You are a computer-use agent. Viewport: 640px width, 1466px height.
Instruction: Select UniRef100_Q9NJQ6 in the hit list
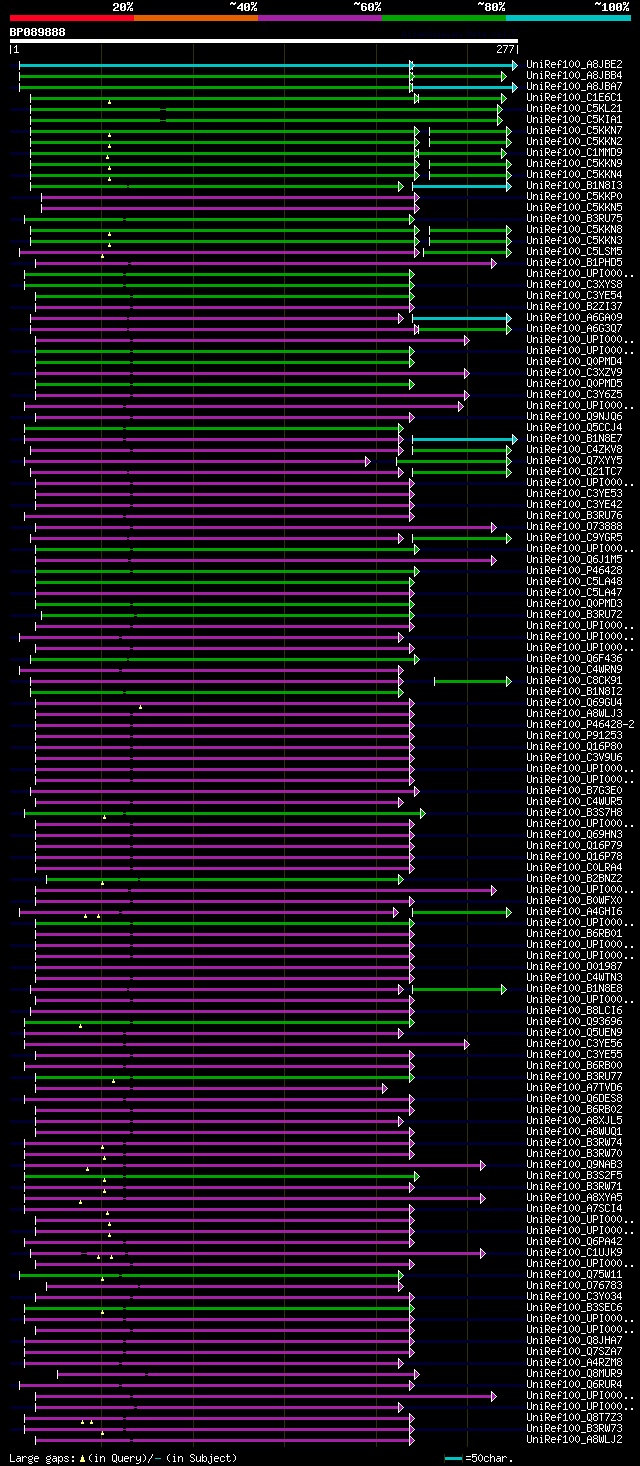574,416
